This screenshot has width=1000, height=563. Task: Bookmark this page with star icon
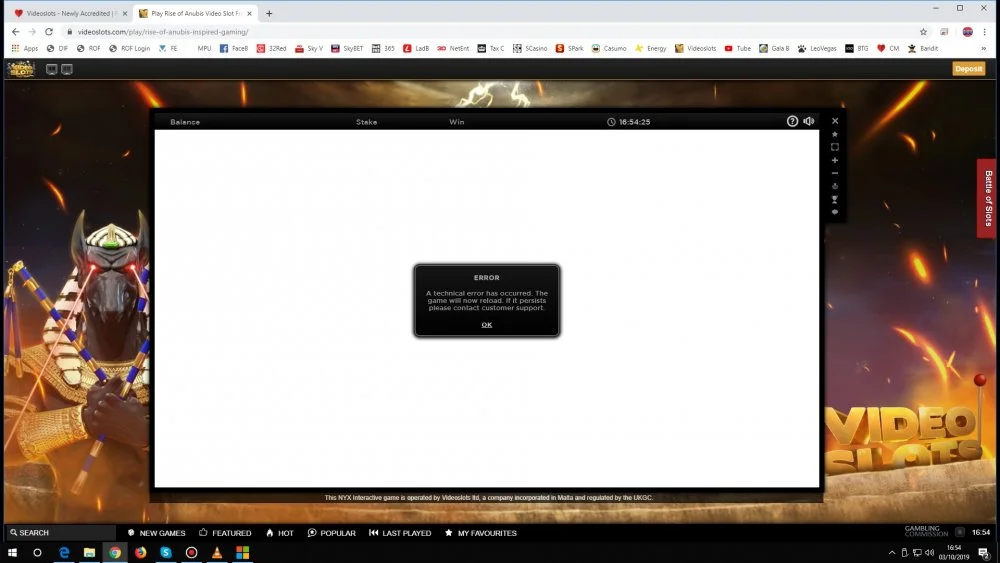coord(923,32)
